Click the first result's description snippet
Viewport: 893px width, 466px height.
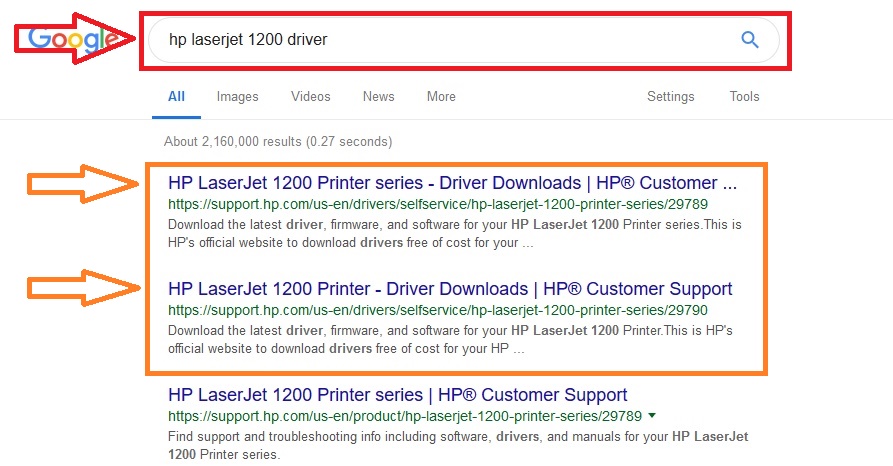tap(454, 234)
